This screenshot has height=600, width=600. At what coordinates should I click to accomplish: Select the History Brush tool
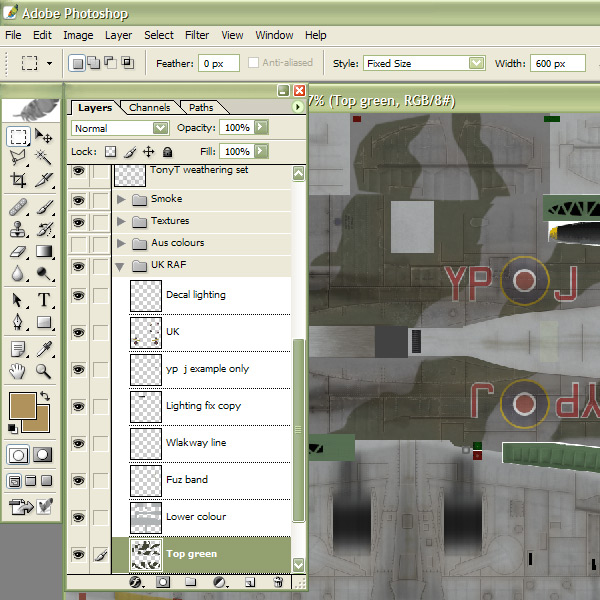43,229
